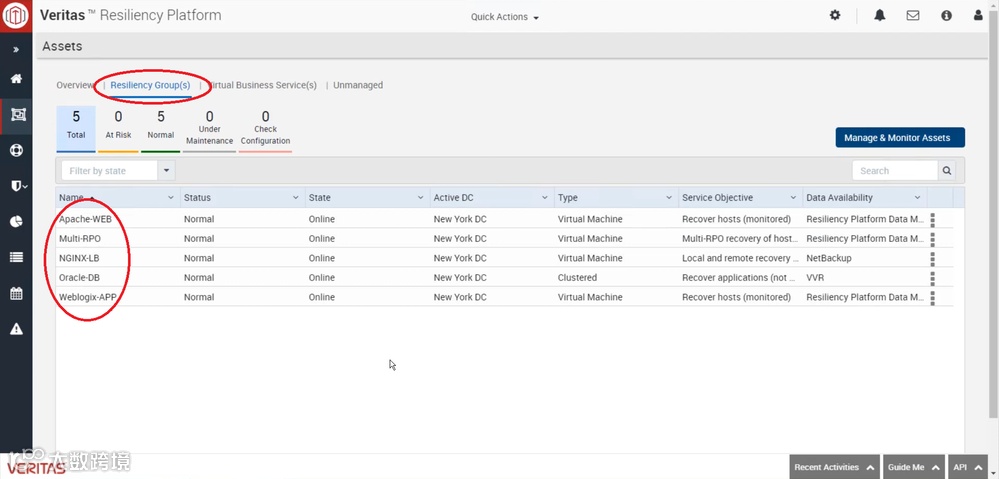Open Apache-WEB resiliency group
The image size is (999, 479).
85,219
